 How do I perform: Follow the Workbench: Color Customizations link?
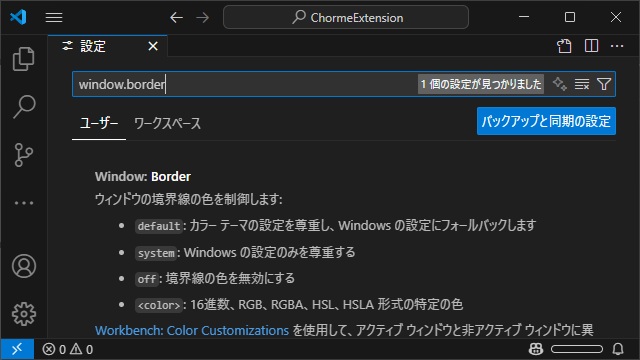tap(192, 330)
